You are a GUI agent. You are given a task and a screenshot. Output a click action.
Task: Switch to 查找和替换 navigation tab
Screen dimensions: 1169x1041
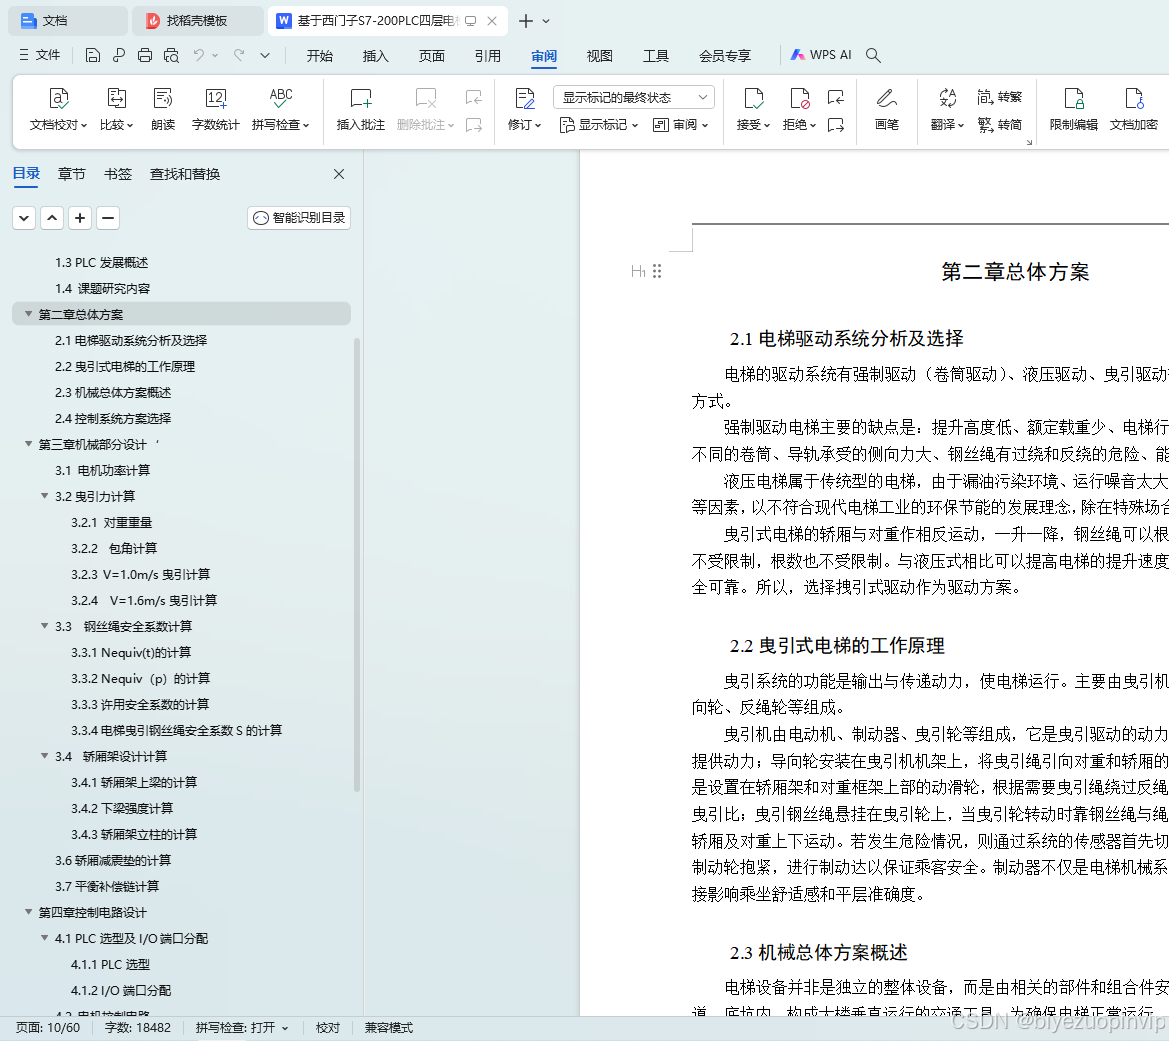coord(185,174)
